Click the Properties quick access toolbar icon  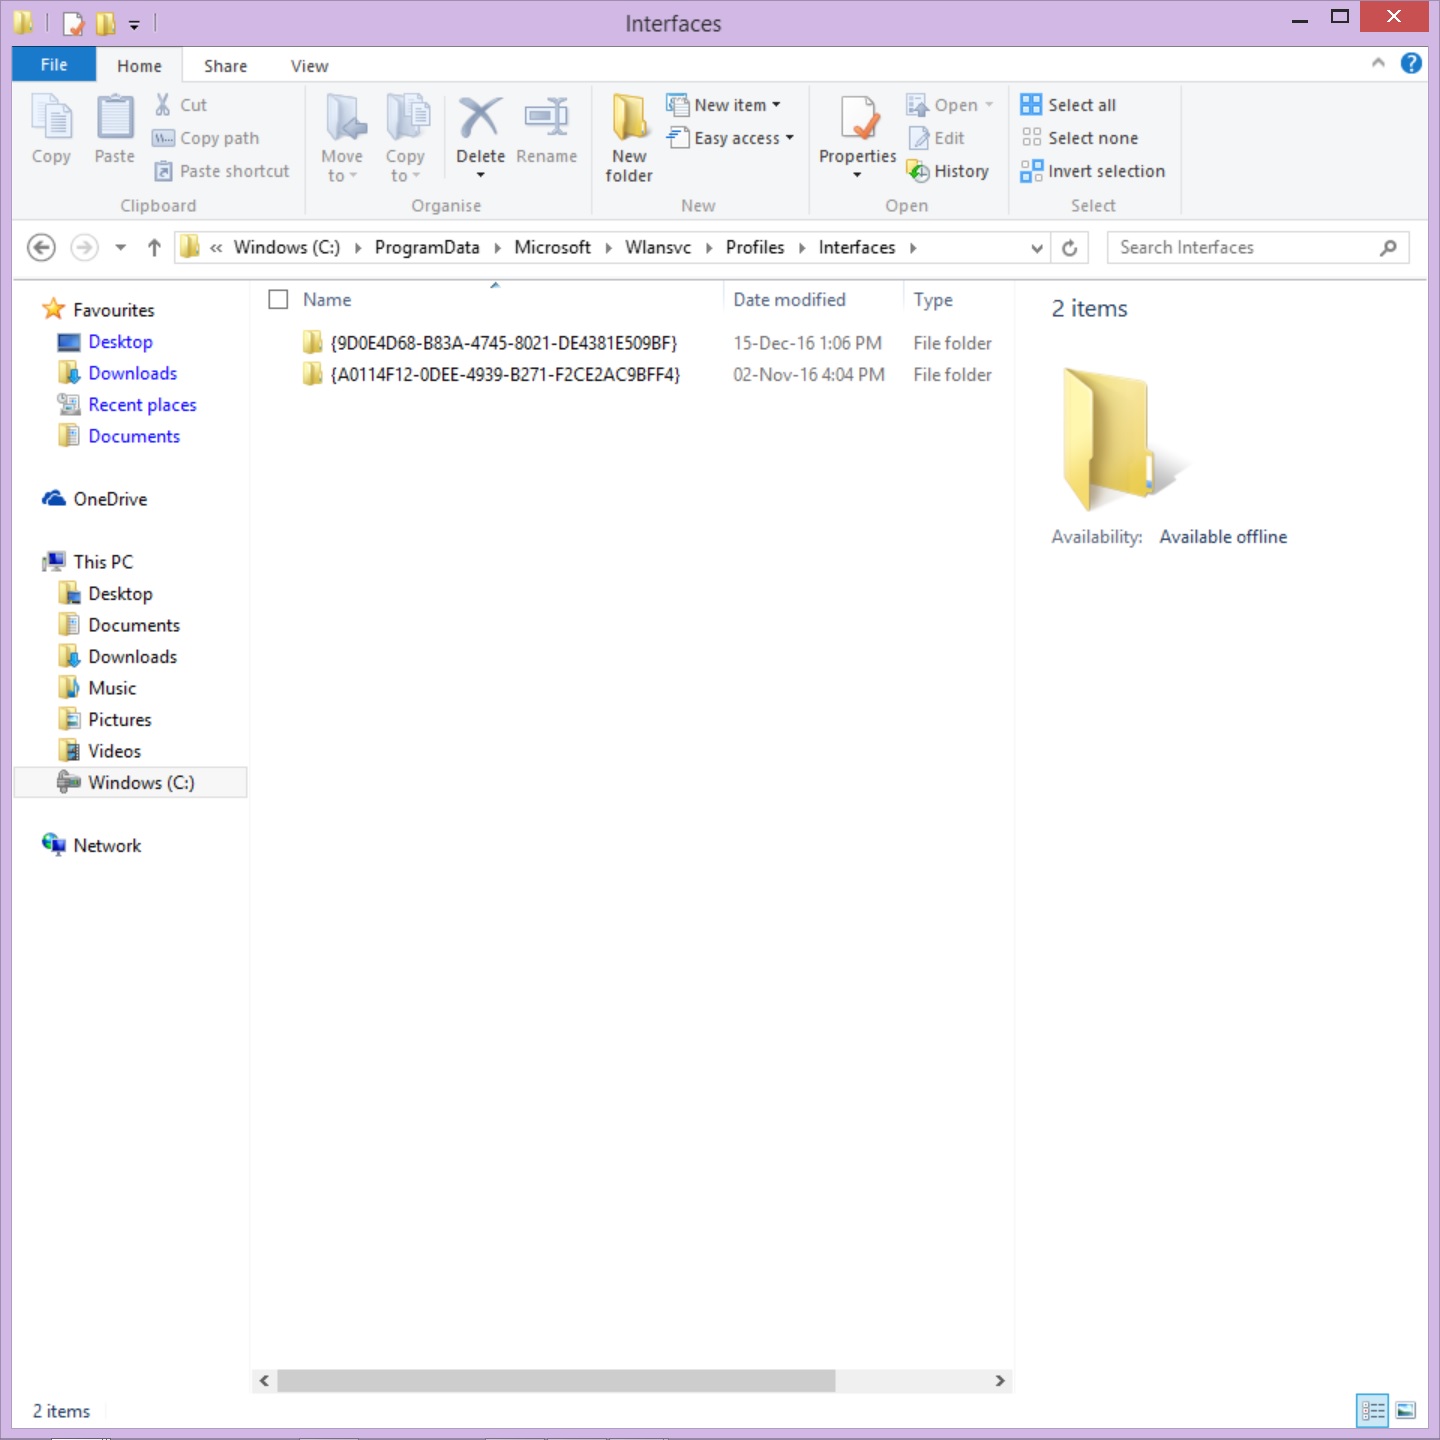pos(73,23)
